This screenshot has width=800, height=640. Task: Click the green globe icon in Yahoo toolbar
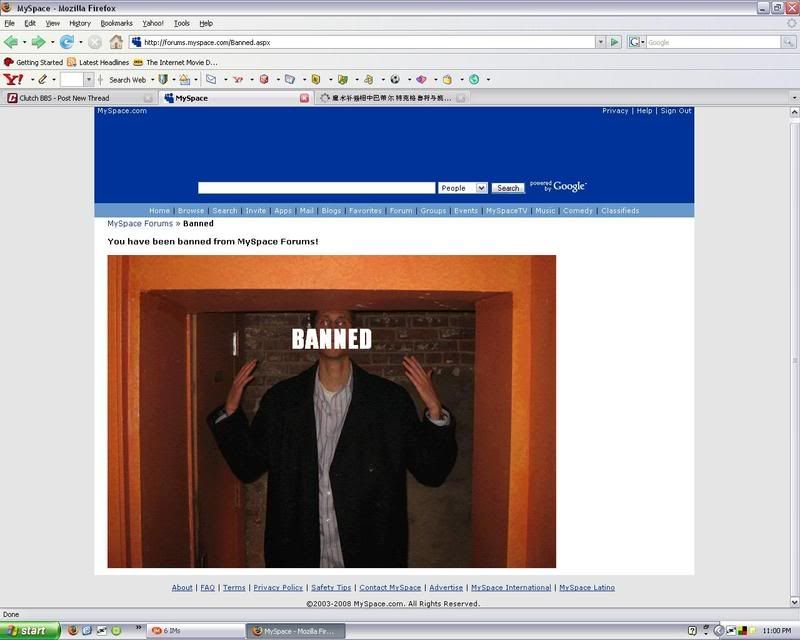click(474, 79)
